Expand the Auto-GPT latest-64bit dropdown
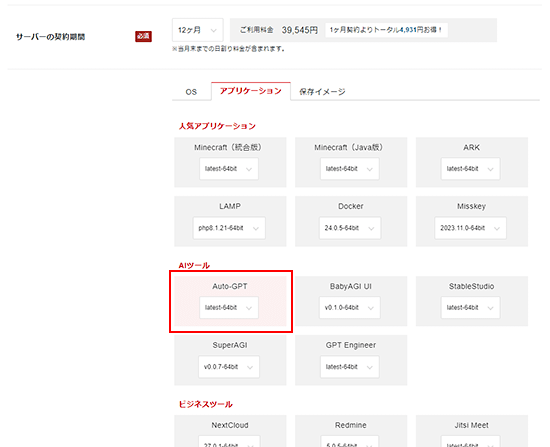This screenshot has height=447, width=550. 229,308
